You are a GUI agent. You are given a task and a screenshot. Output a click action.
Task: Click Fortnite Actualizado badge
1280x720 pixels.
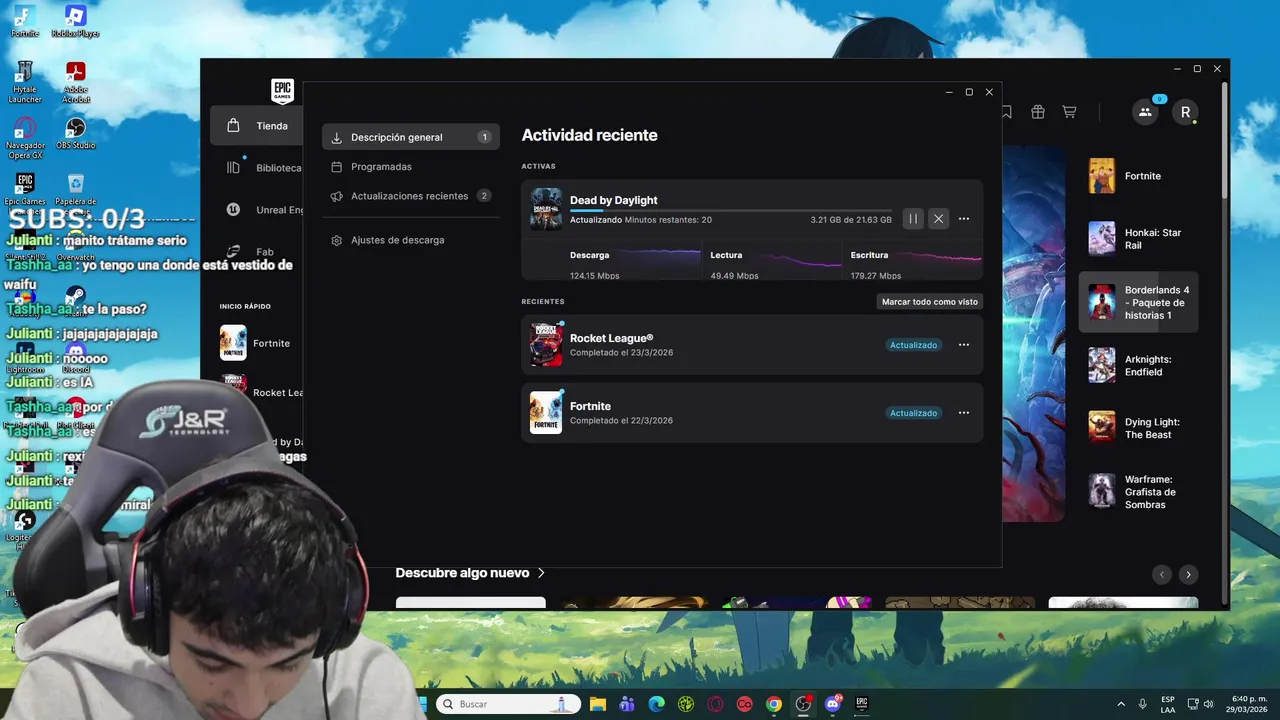click(x=914, y=413)
